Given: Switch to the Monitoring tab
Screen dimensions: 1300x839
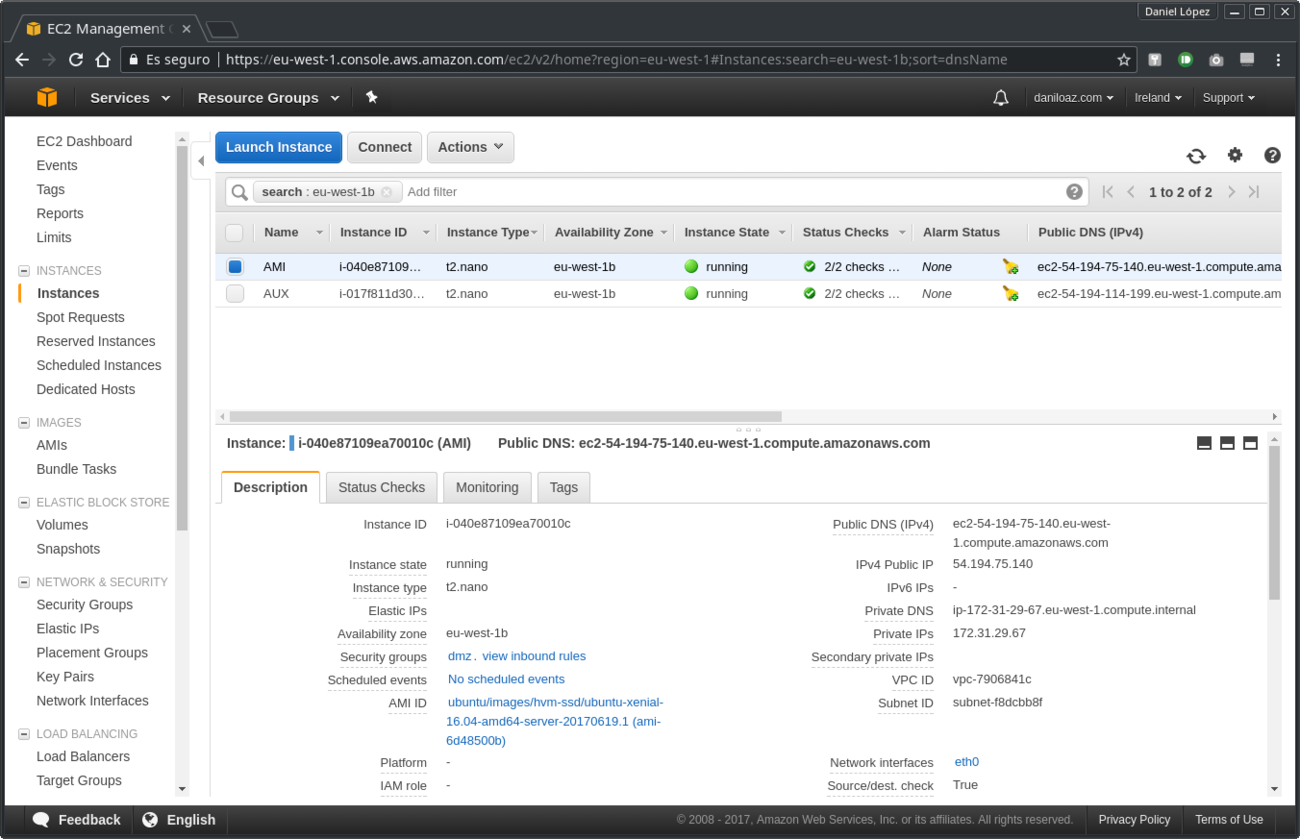Looking at the screenshot, I should tap(487, 487).
